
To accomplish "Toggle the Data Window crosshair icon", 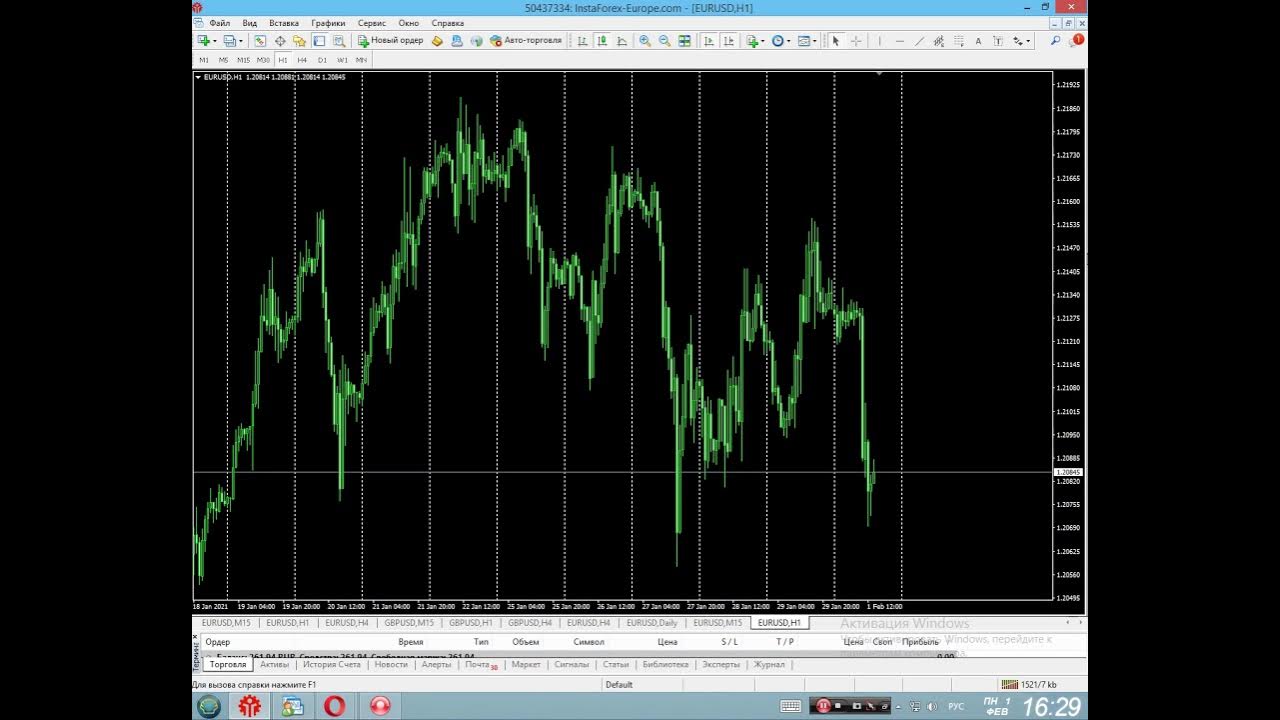I will (280, 41).
